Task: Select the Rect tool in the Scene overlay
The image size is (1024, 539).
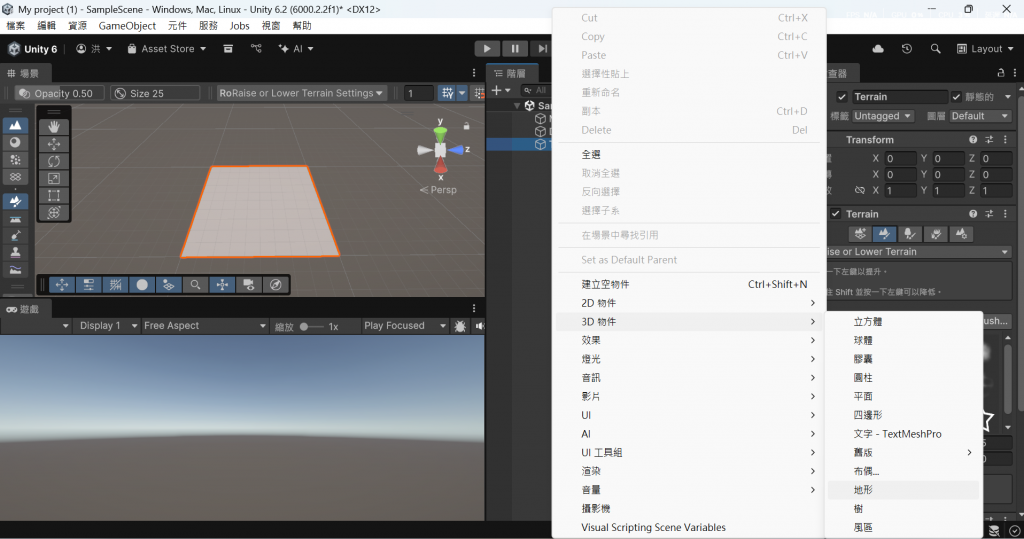Action: click(x=54, y=195)
